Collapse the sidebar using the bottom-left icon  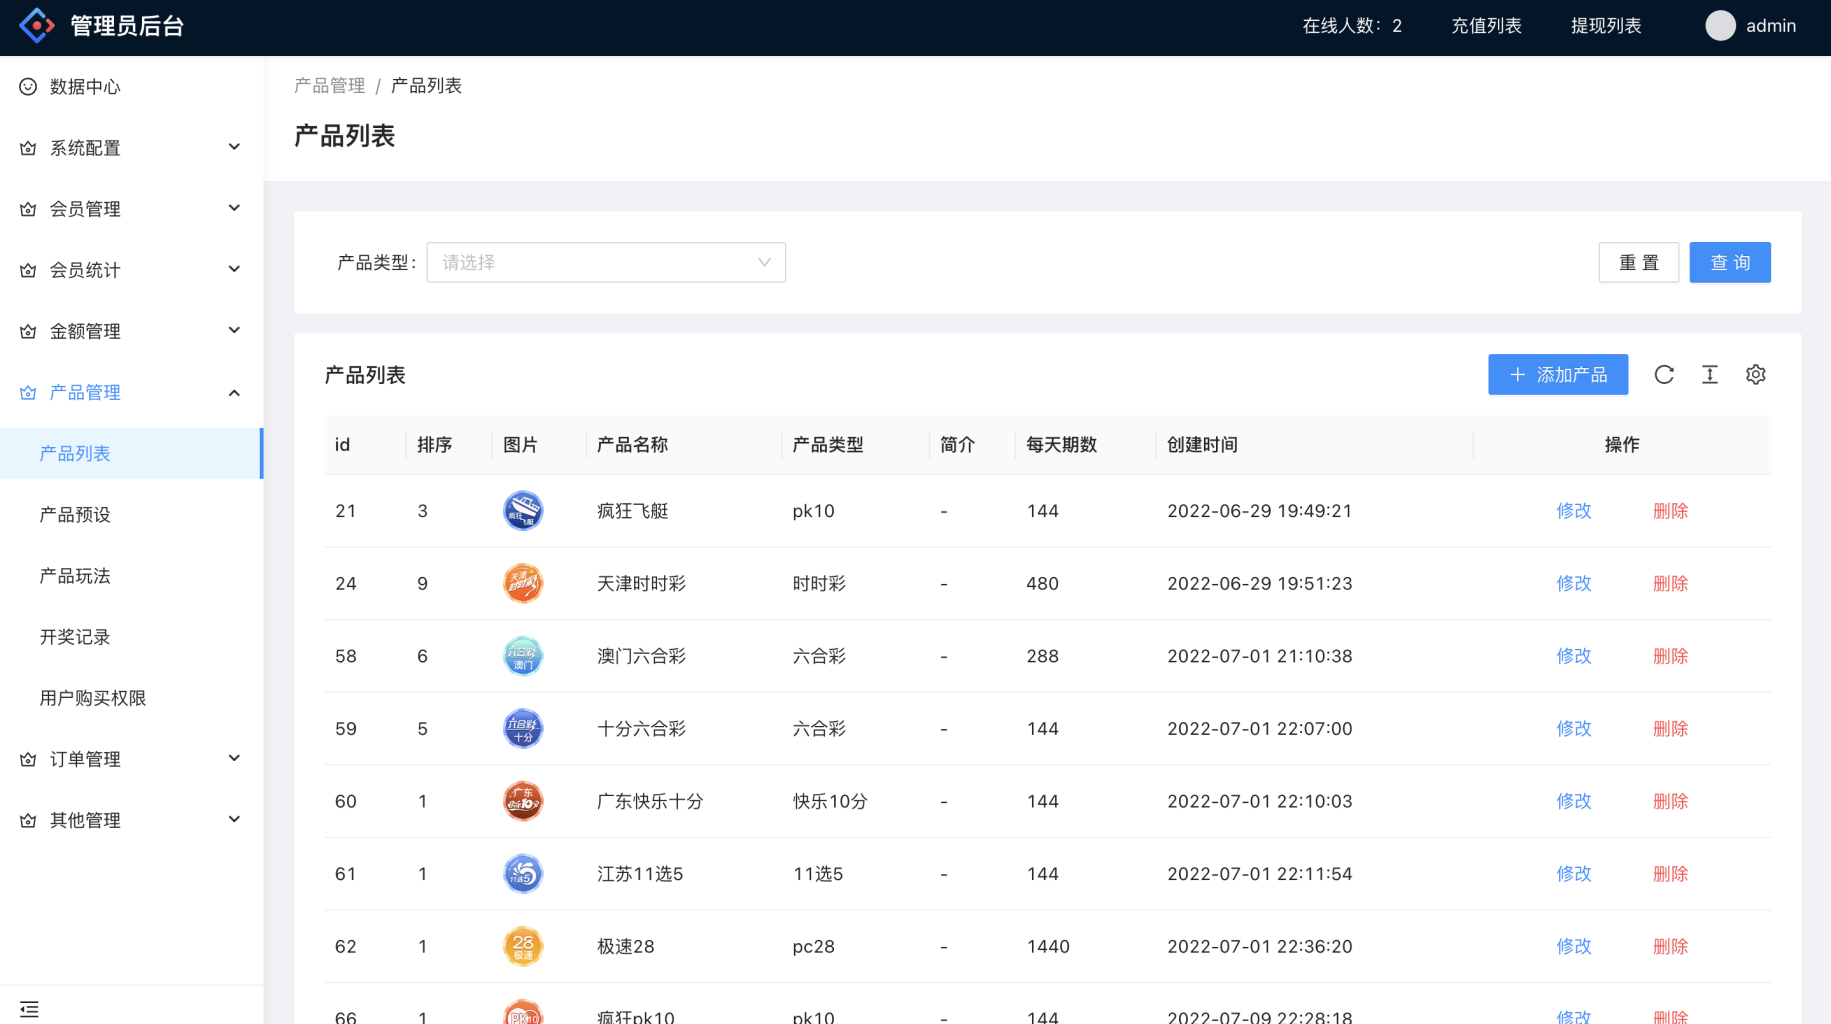29,1008
